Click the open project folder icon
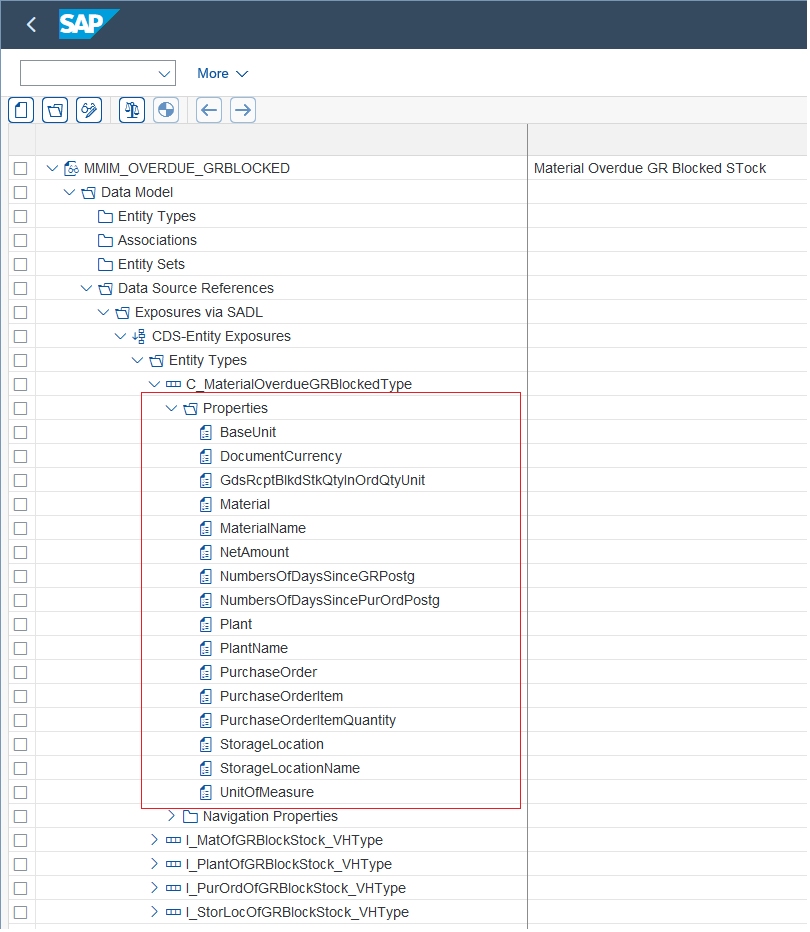This screenshot has width=810, height=932. pos(55,111)
